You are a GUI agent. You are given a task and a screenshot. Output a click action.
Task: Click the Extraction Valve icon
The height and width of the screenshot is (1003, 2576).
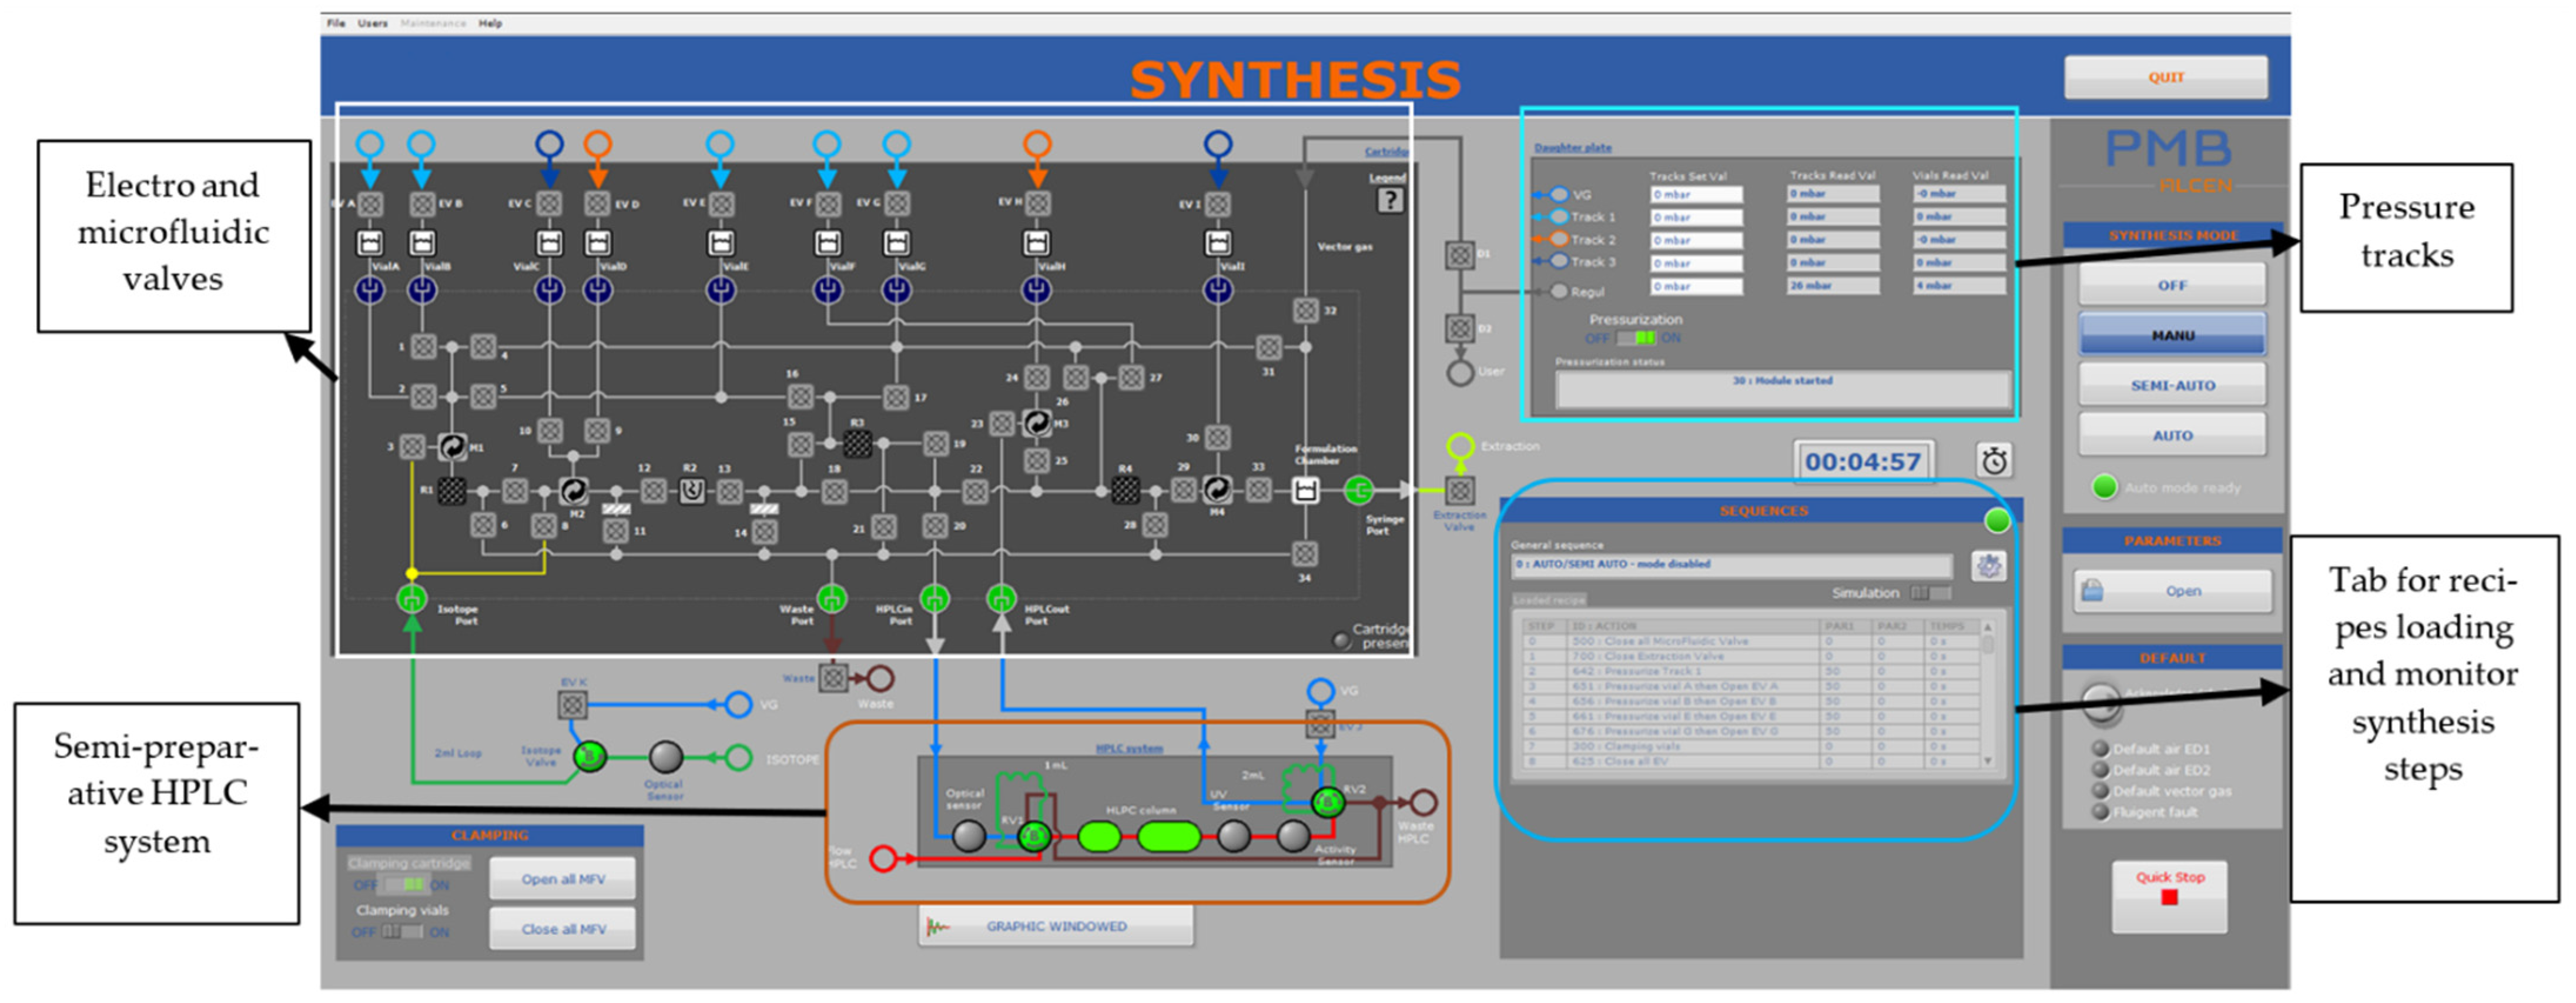(x=1460, y=490)
